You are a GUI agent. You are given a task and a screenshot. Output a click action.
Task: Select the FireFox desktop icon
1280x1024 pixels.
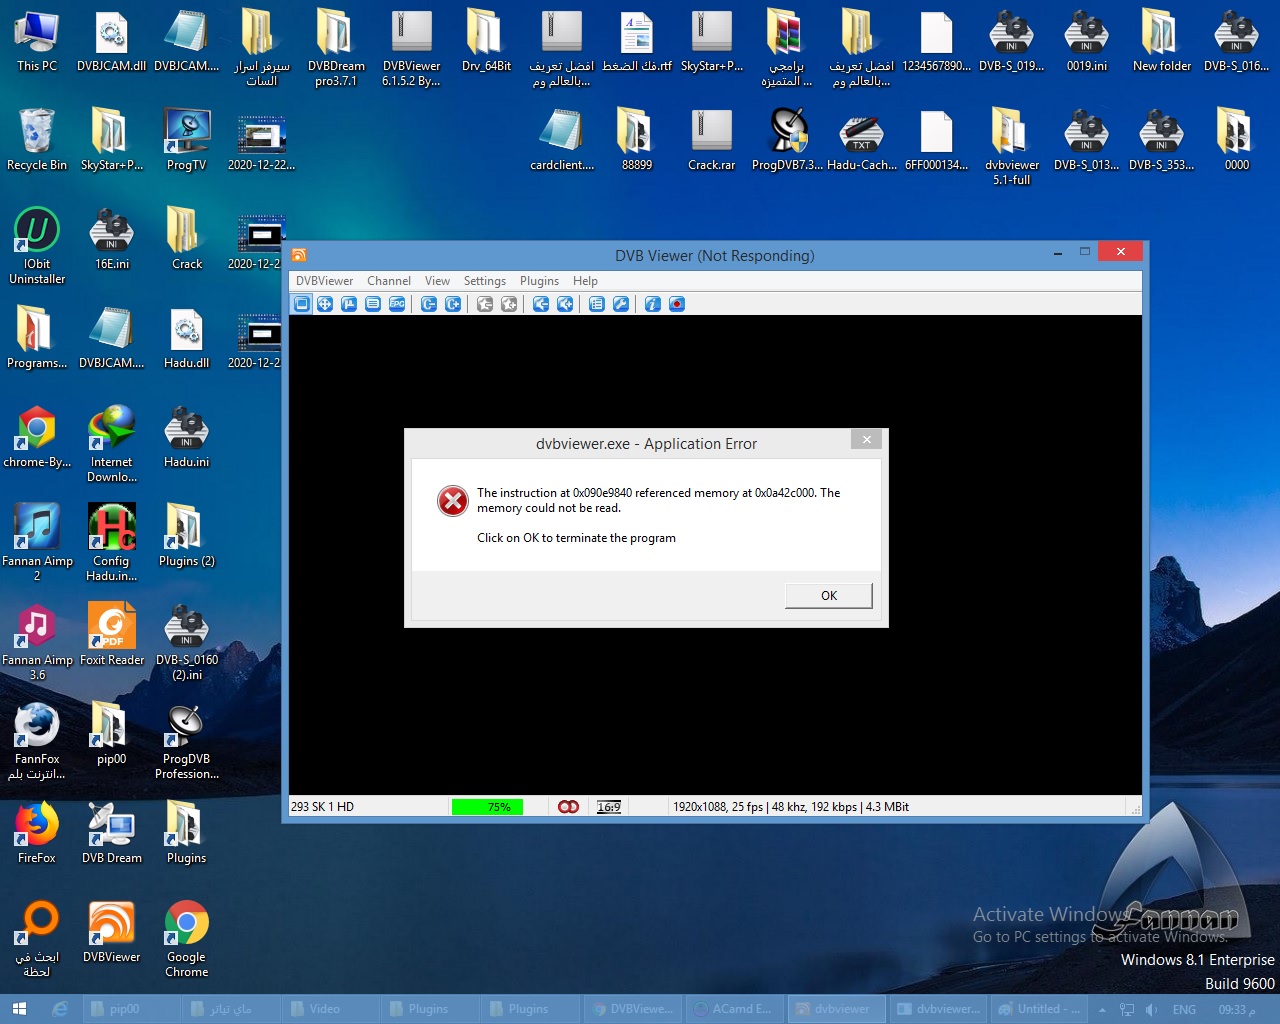[x=37, y=833]
